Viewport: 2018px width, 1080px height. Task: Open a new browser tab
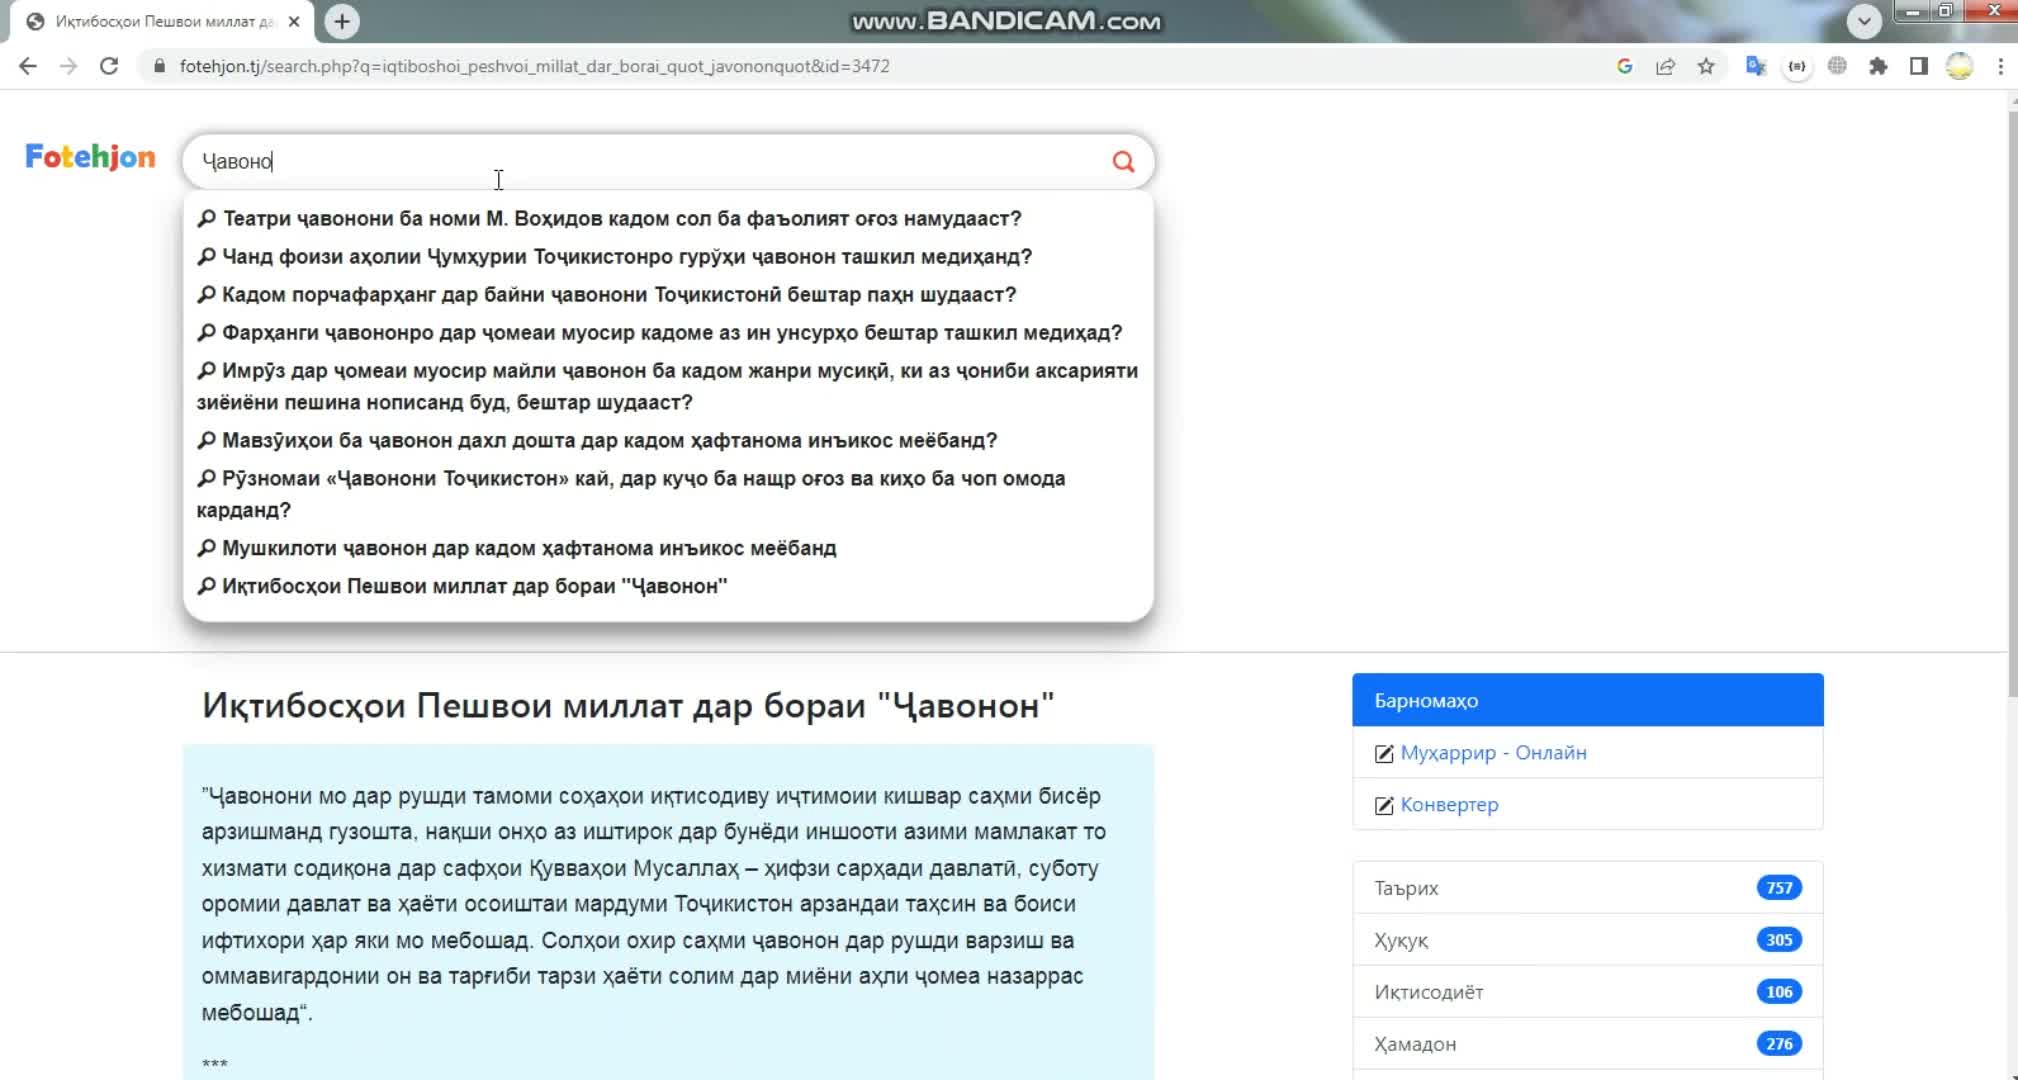pyautogui.click(x=342, y=21)
